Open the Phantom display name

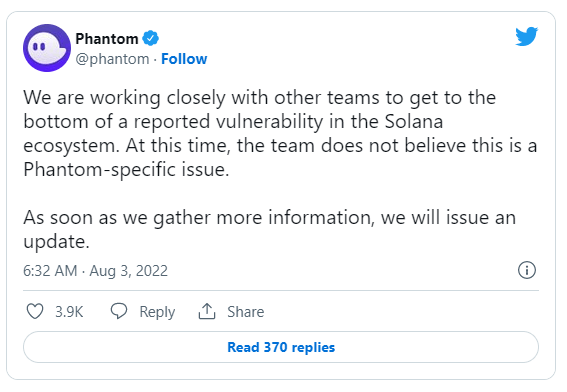pos(107,38)
